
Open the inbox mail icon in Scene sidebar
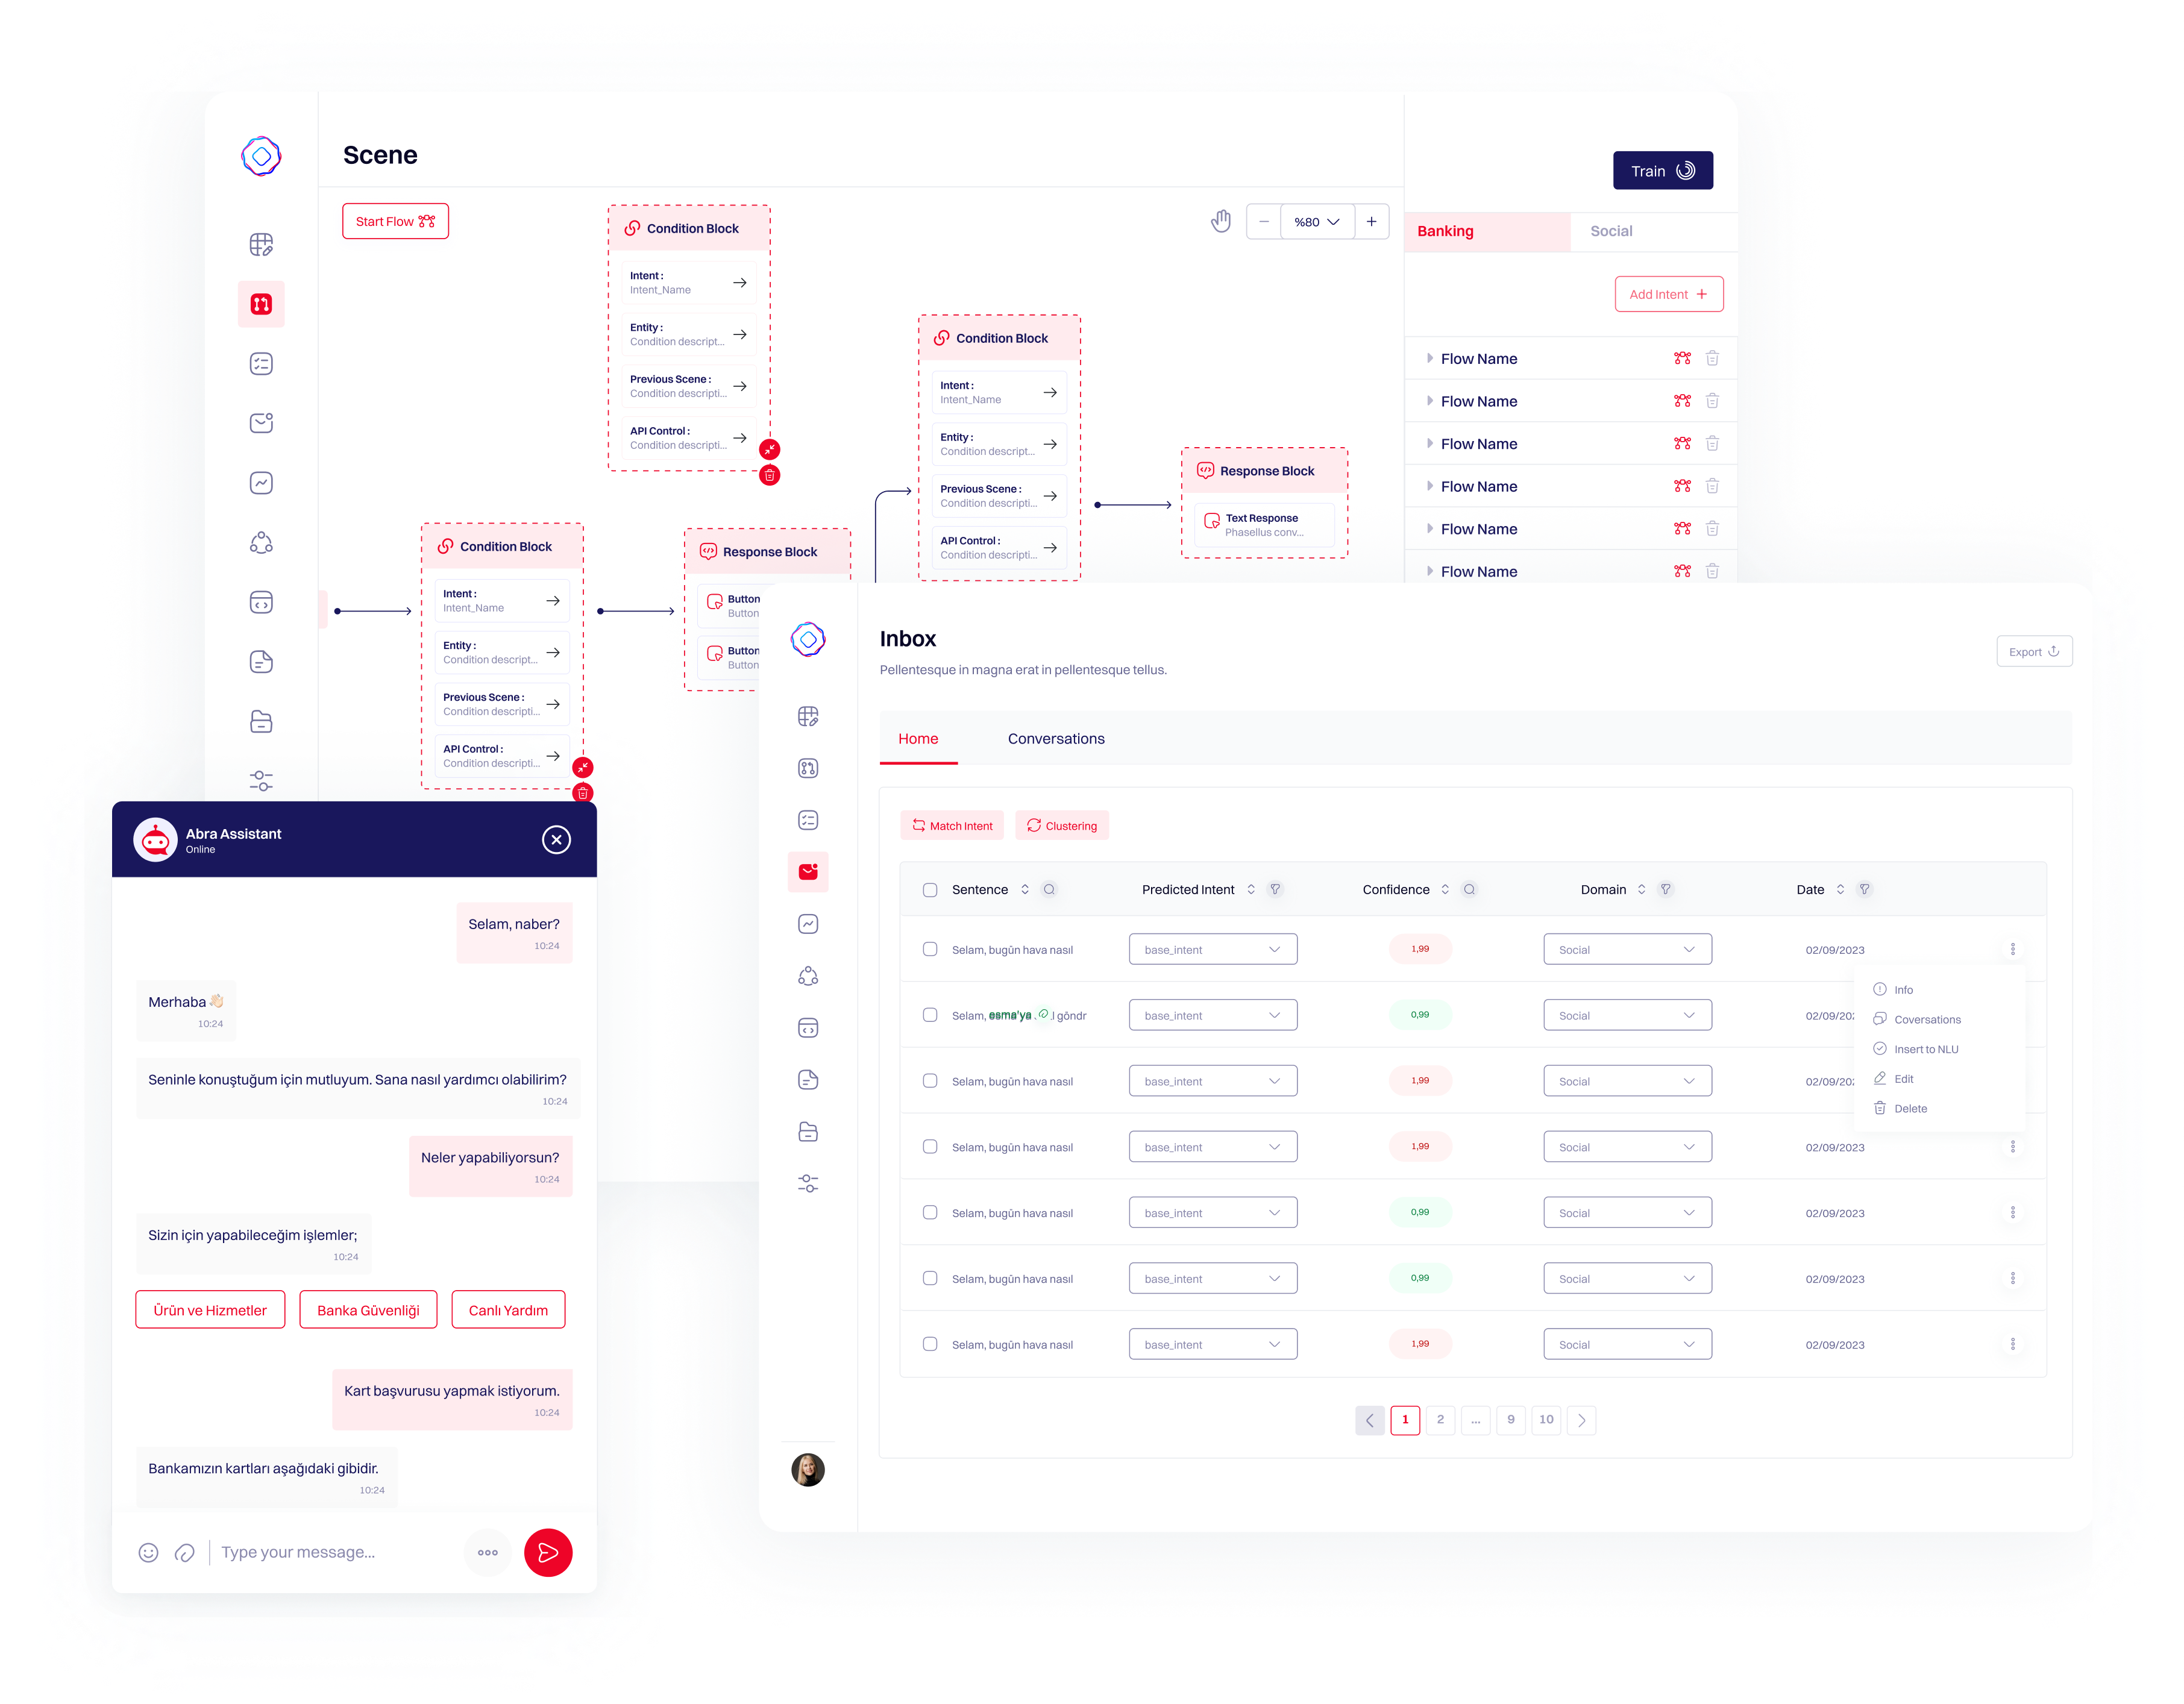click(261, 423)
